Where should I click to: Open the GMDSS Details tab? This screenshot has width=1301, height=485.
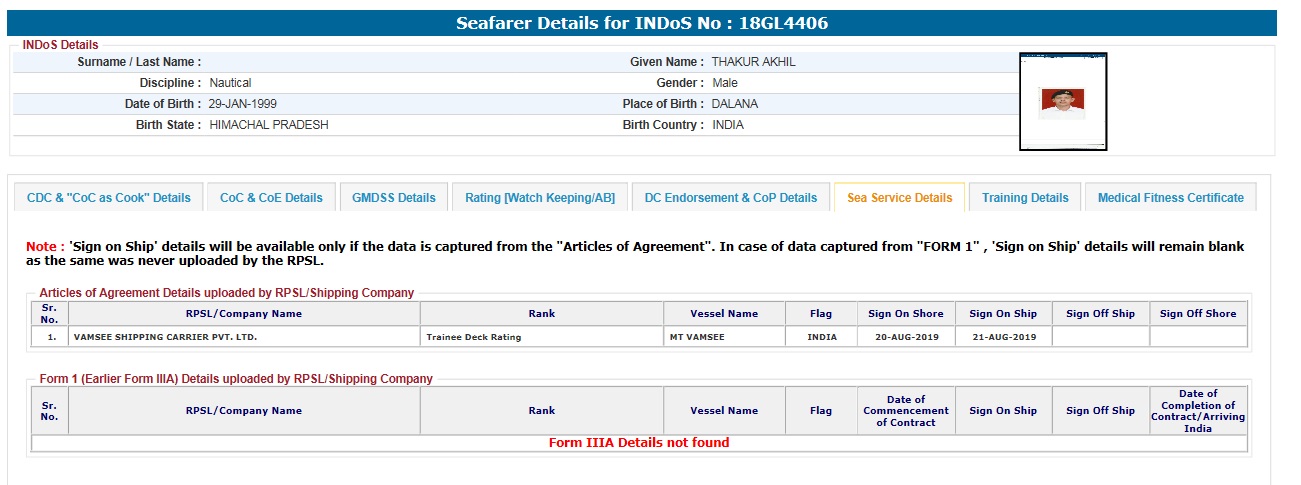click(394, 198)
